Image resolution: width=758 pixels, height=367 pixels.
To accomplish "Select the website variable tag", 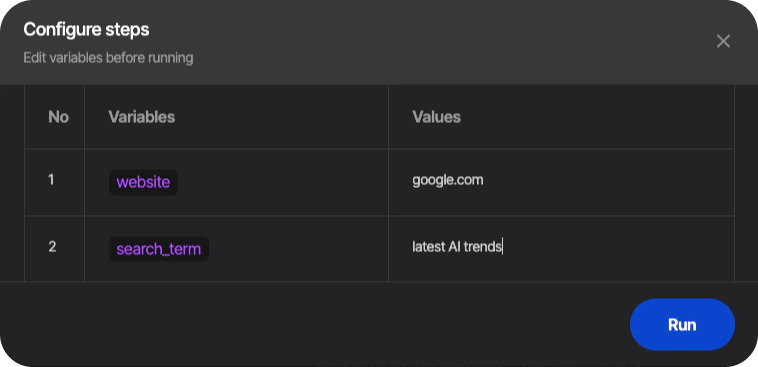I will (x=144, y=182).
